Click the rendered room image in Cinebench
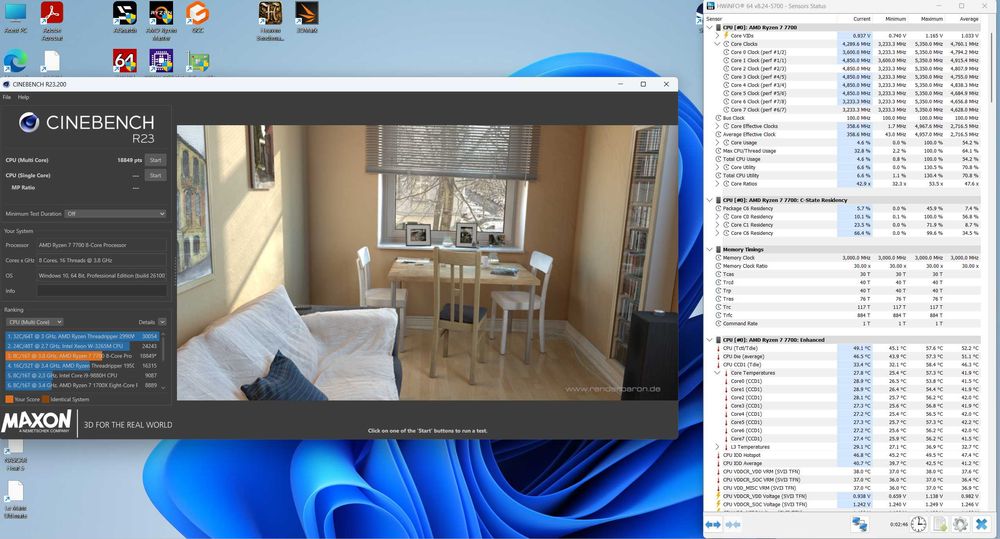Image resolution: width=1000 pixels, height=539 pixels. (x=427, y=263)
